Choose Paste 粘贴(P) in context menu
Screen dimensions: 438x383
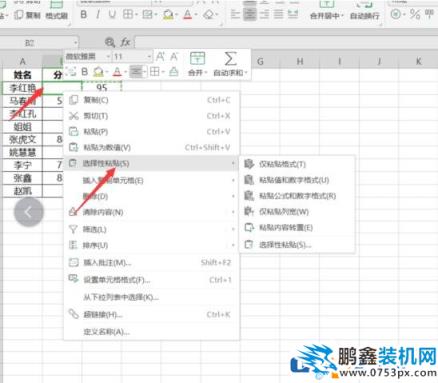pyautogui.click(x=151, y=132)
